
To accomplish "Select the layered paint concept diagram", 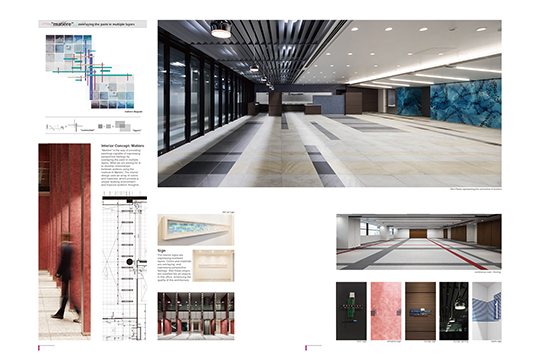I will (x=90, y=72).
